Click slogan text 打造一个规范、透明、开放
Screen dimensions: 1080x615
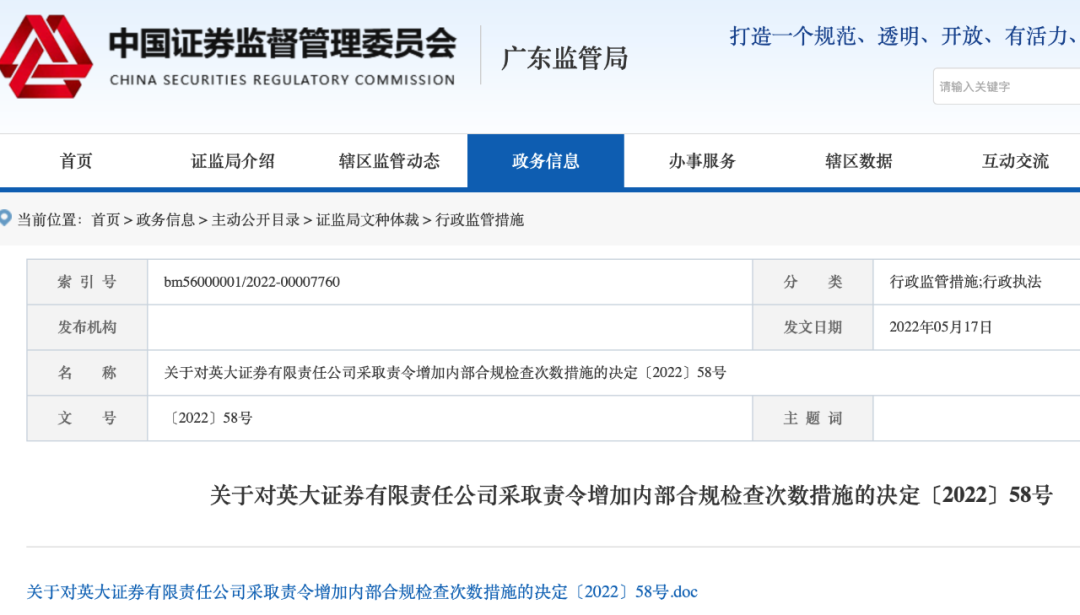pos(856,36)
